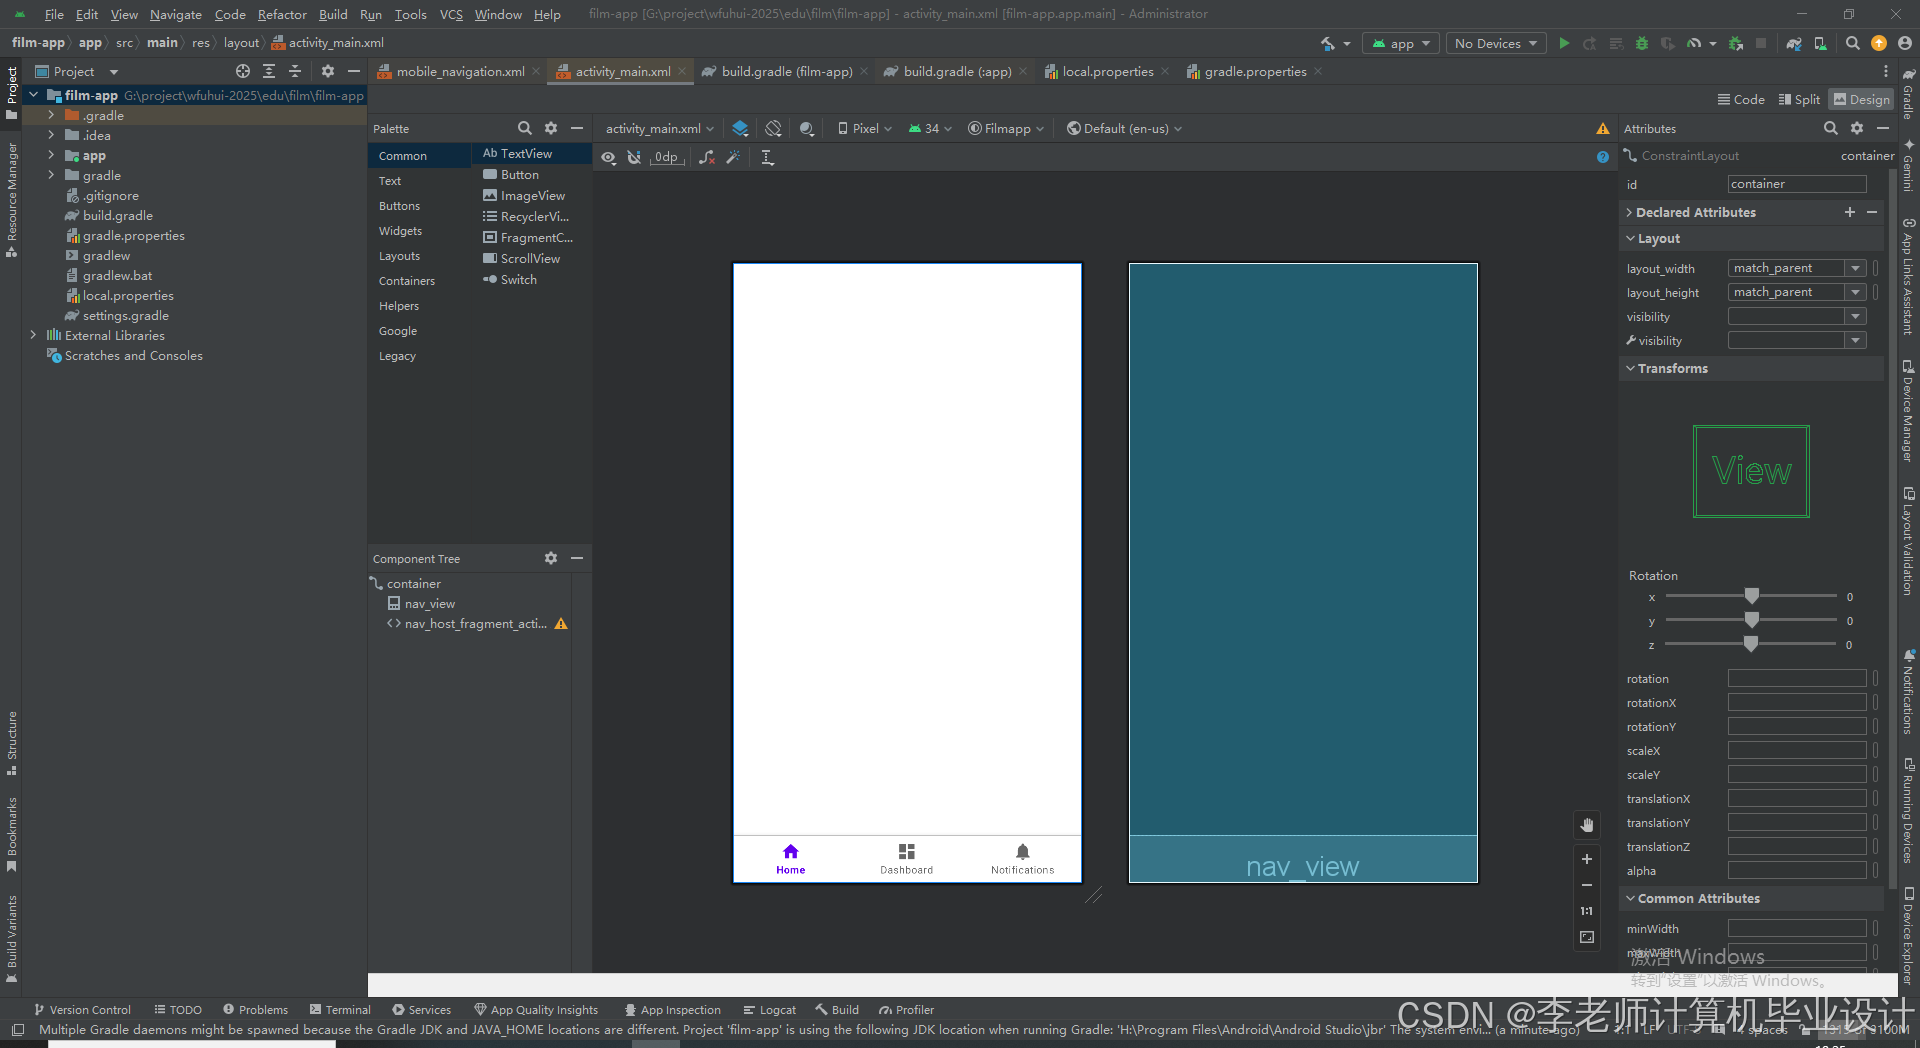The image size is (1920, 1048).
Task: Run the app configuration
Action: tap(1564, 43)
